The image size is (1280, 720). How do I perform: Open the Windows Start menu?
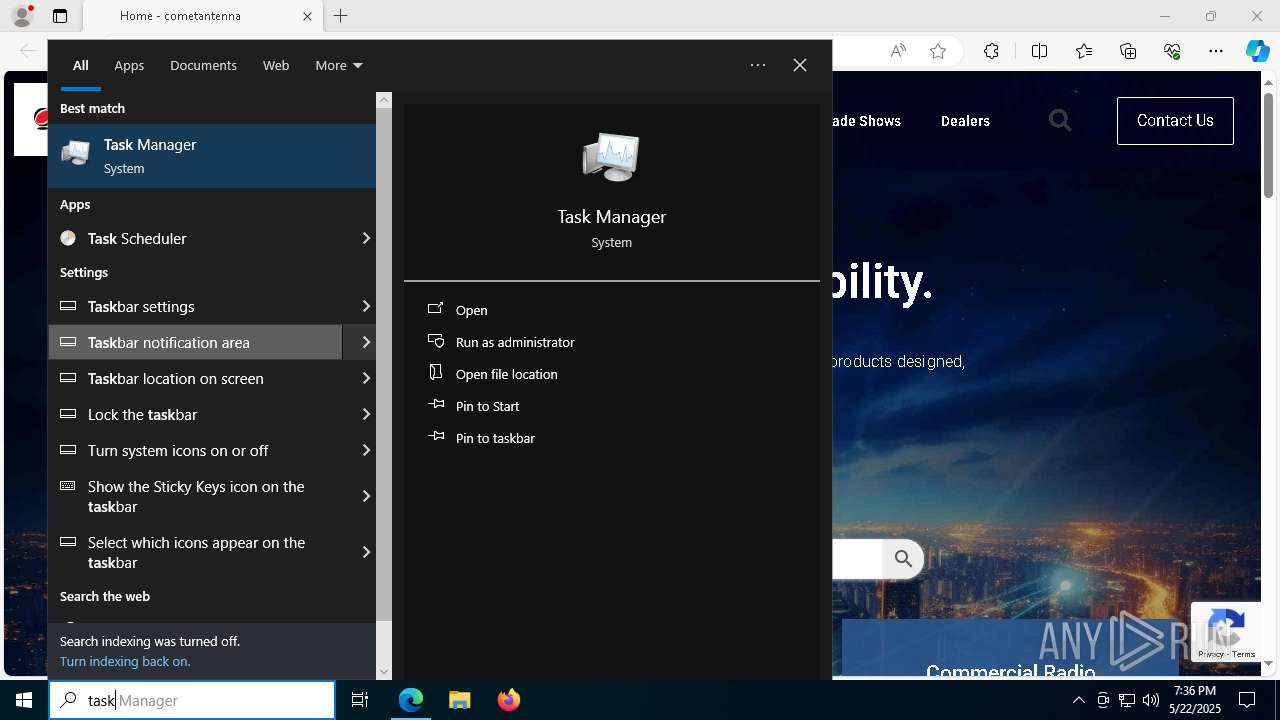24,700
